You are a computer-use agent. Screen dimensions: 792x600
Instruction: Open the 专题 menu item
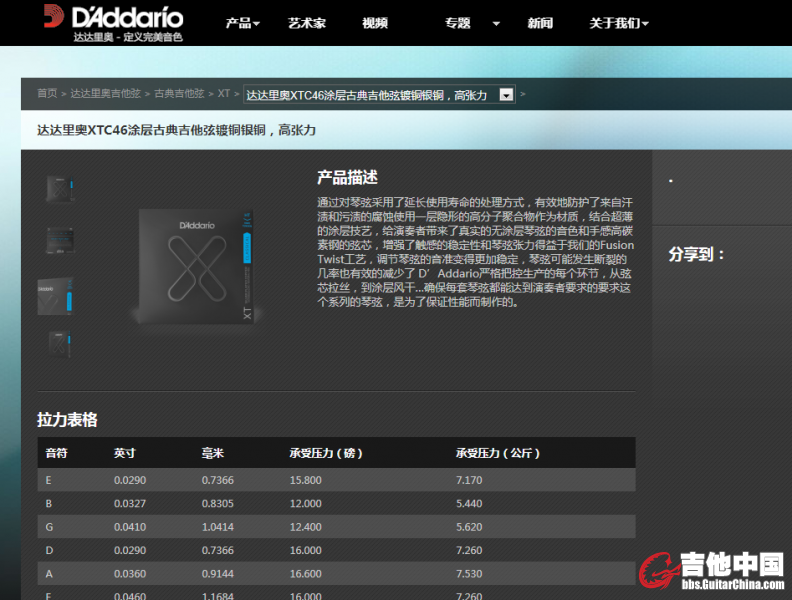pos(458,23)
